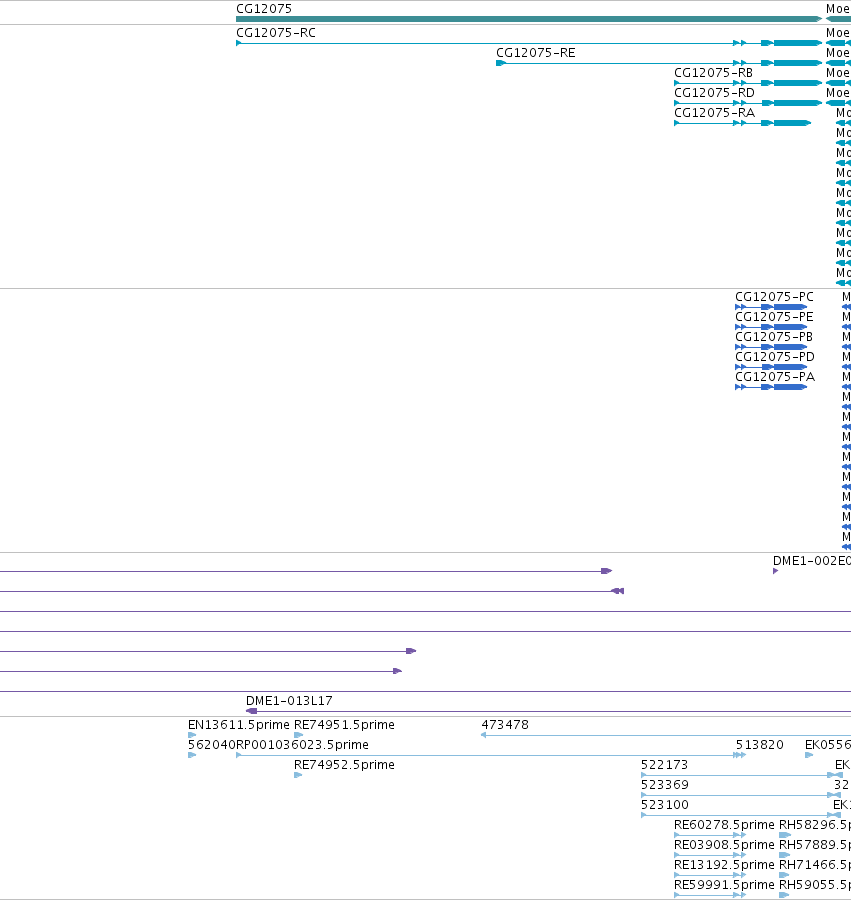Screen dimensions: 851x900
Task: Select the CG12075 gene label
Action: pyautogui.click(x=264, y=9)
